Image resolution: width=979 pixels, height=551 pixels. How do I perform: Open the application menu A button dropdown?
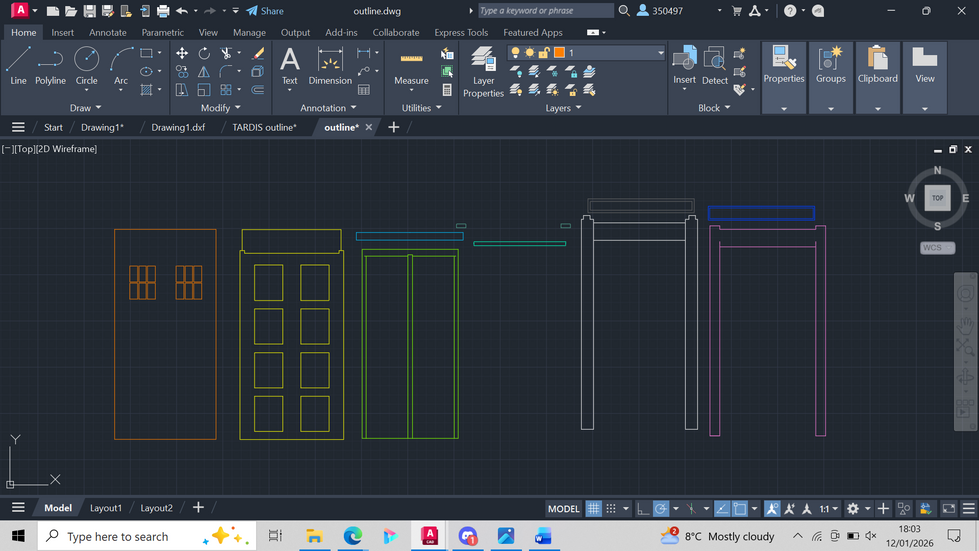24,11
